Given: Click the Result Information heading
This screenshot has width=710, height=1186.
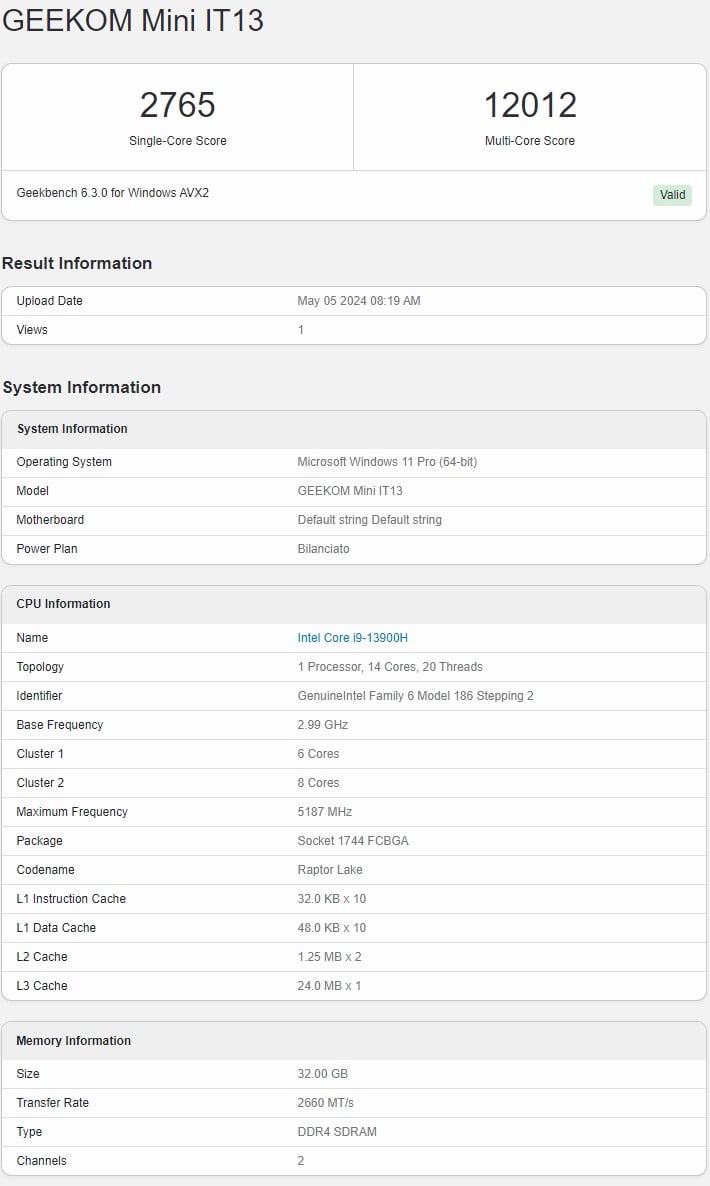Looking at the screenshot, I should (77, 263).
